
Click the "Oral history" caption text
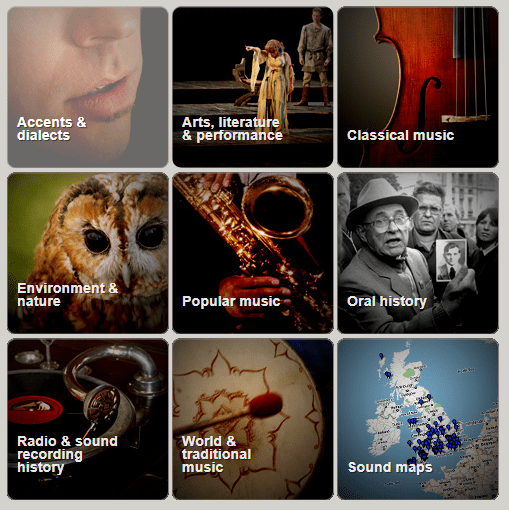coord(387,301)
